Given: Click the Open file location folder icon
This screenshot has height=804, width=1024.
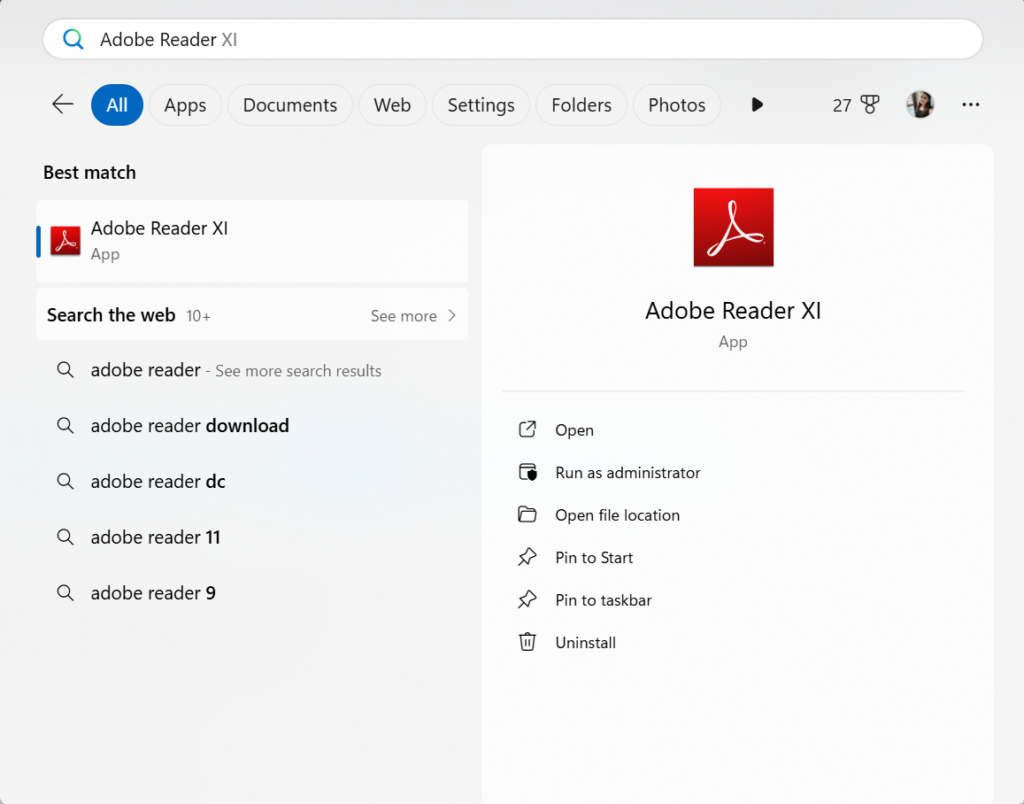Looking at the screenshot, I should point(527,514).
